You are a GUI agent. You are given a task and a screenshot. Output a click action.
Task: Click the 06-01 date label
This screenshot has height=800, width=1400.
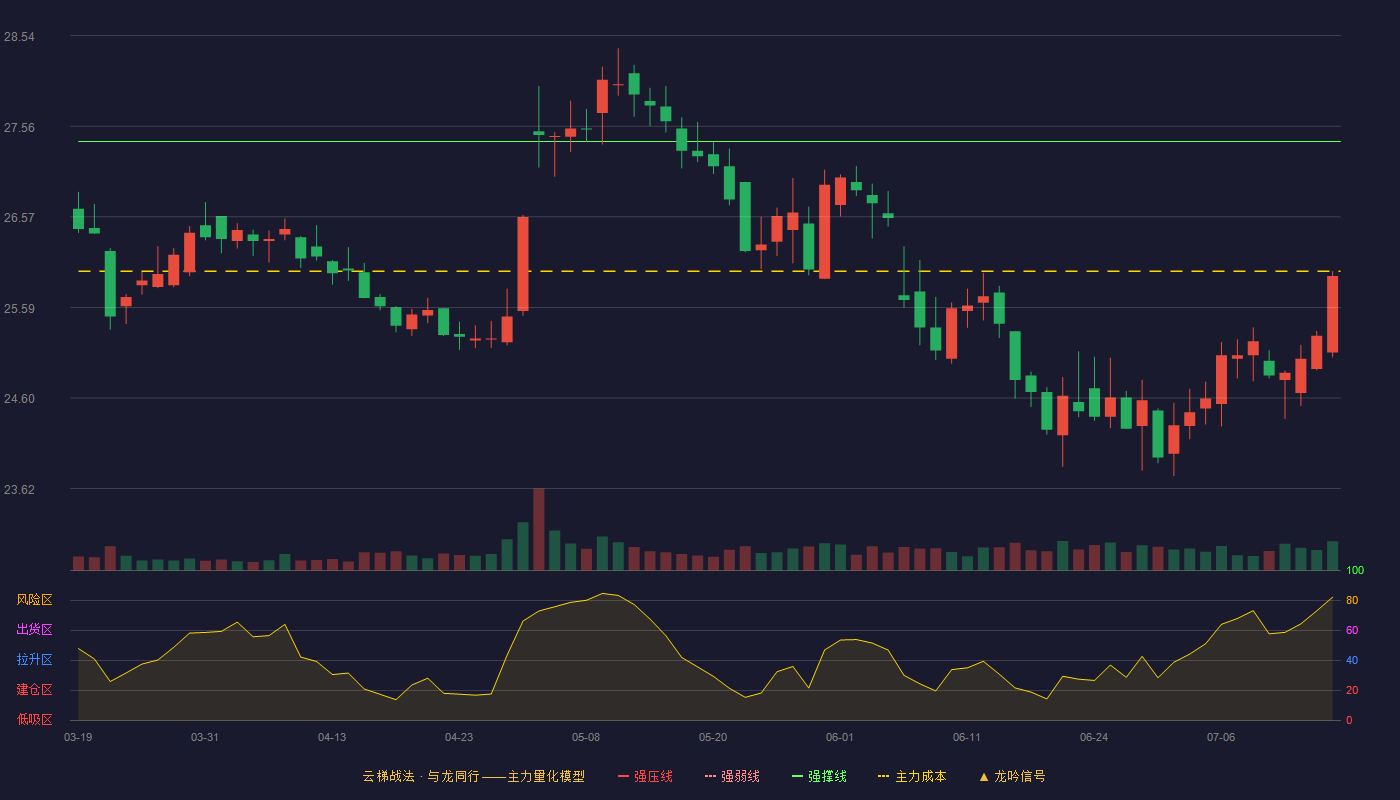[840, 737]
